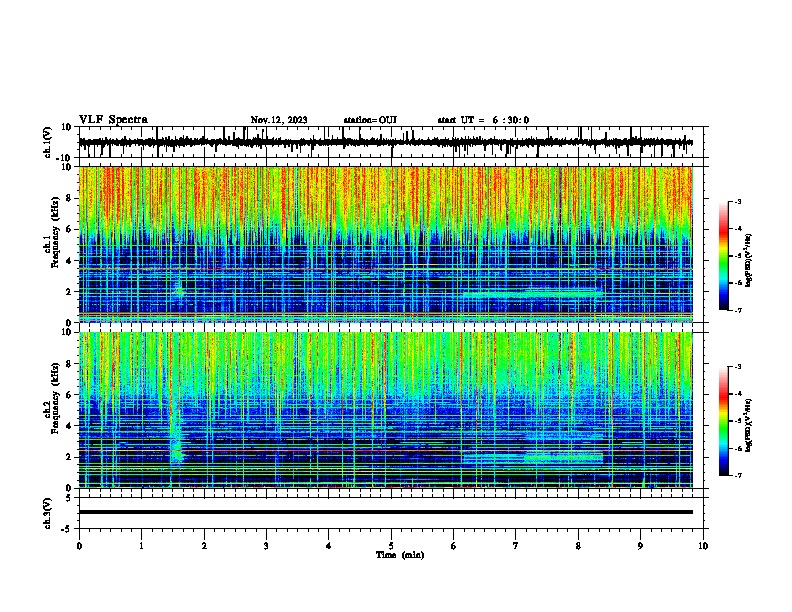Select the date text "Nov.12, 2023"
Screen dimensions: 792x612
[279, 120]
